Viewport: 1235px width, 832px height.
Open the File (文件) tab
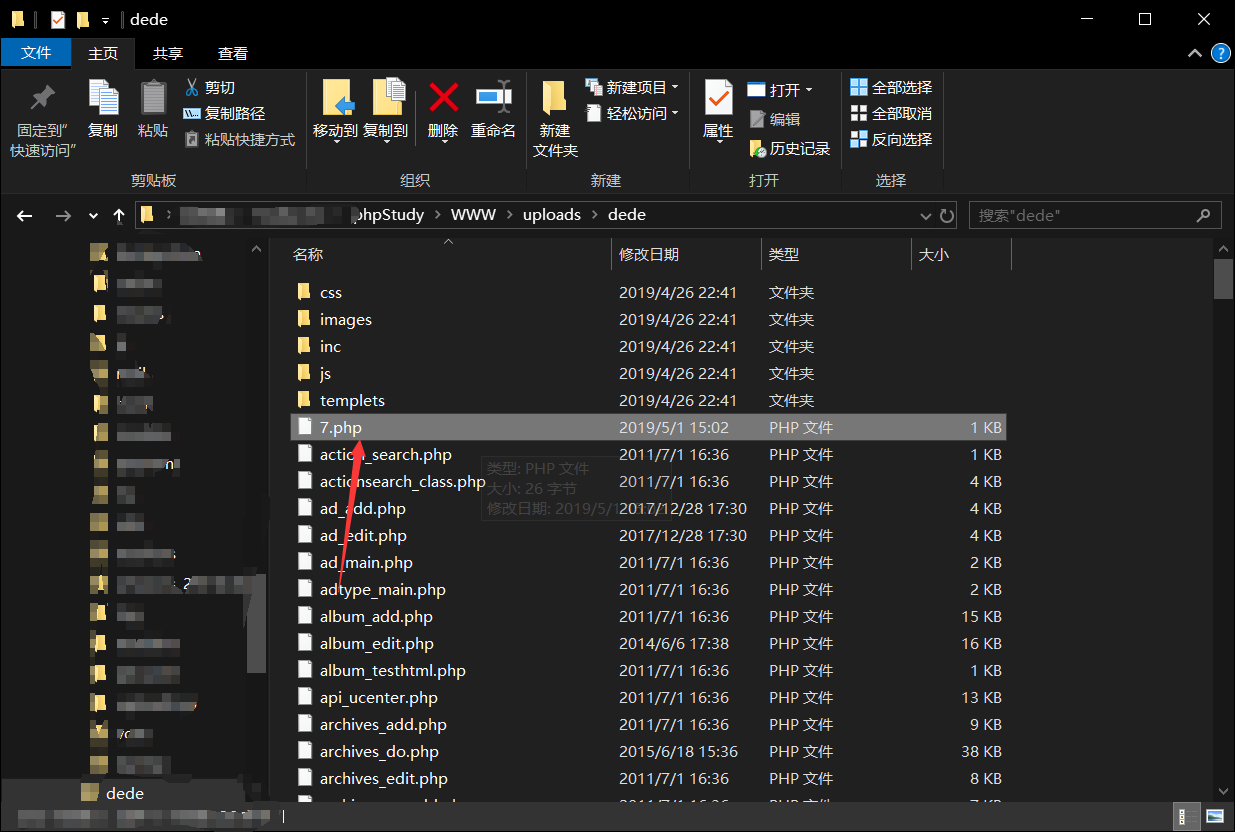tap(36, 53)
